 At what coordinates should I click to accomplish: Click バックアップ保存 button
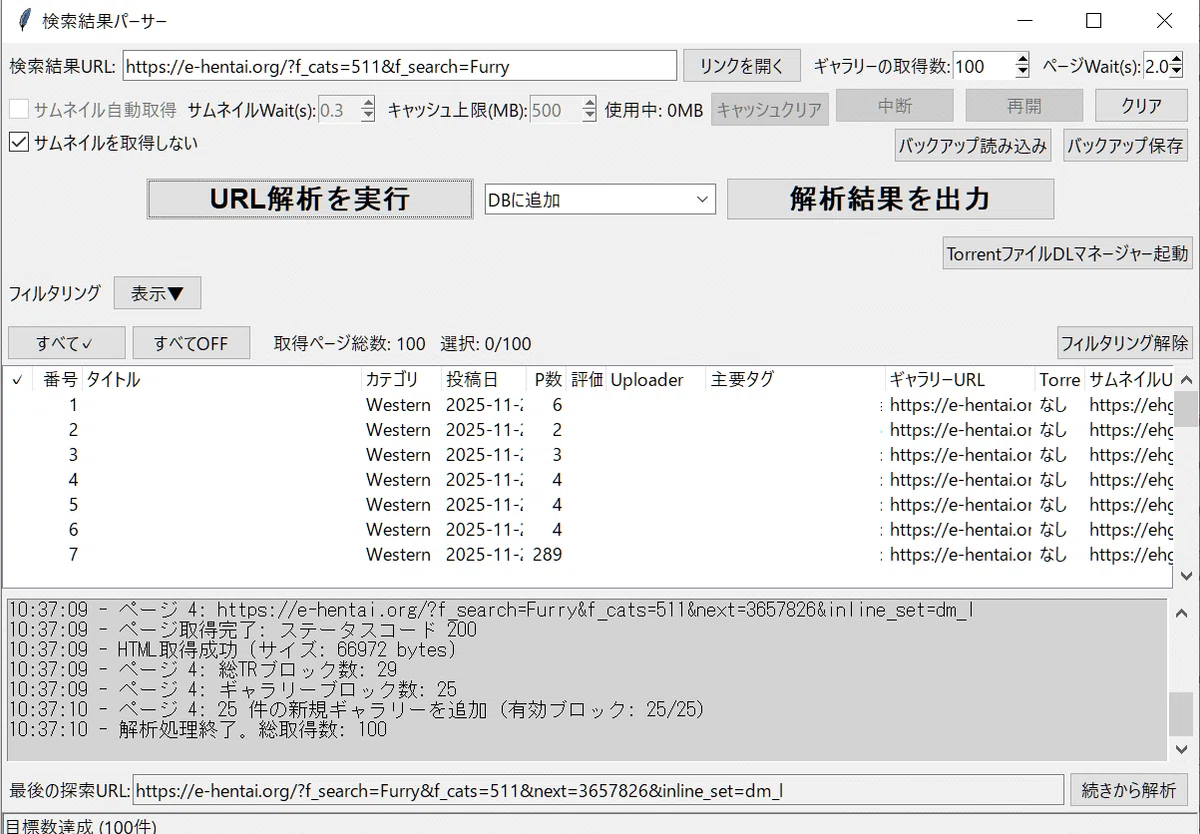click(1125, 146)
